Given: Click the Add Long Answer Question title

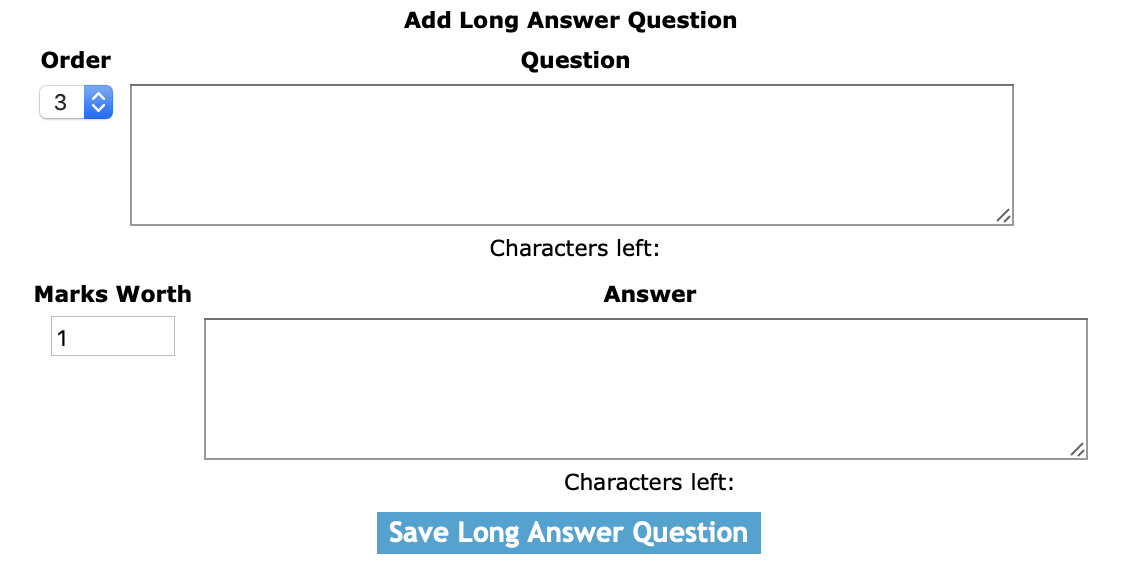Looking at the screenshot, I should (570, 20).
